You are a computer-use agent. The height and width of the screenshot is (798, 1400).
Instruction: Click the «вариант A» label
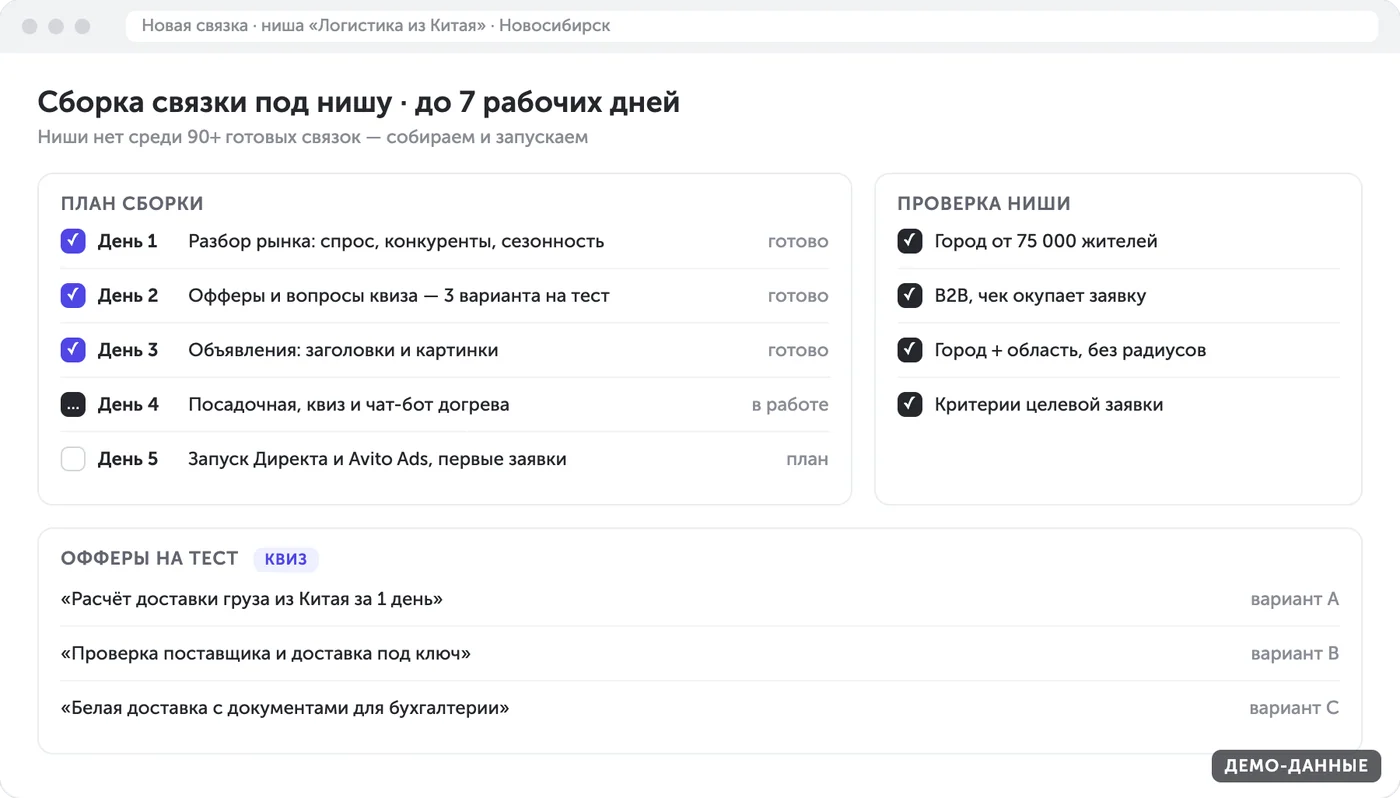(1295, 599)
